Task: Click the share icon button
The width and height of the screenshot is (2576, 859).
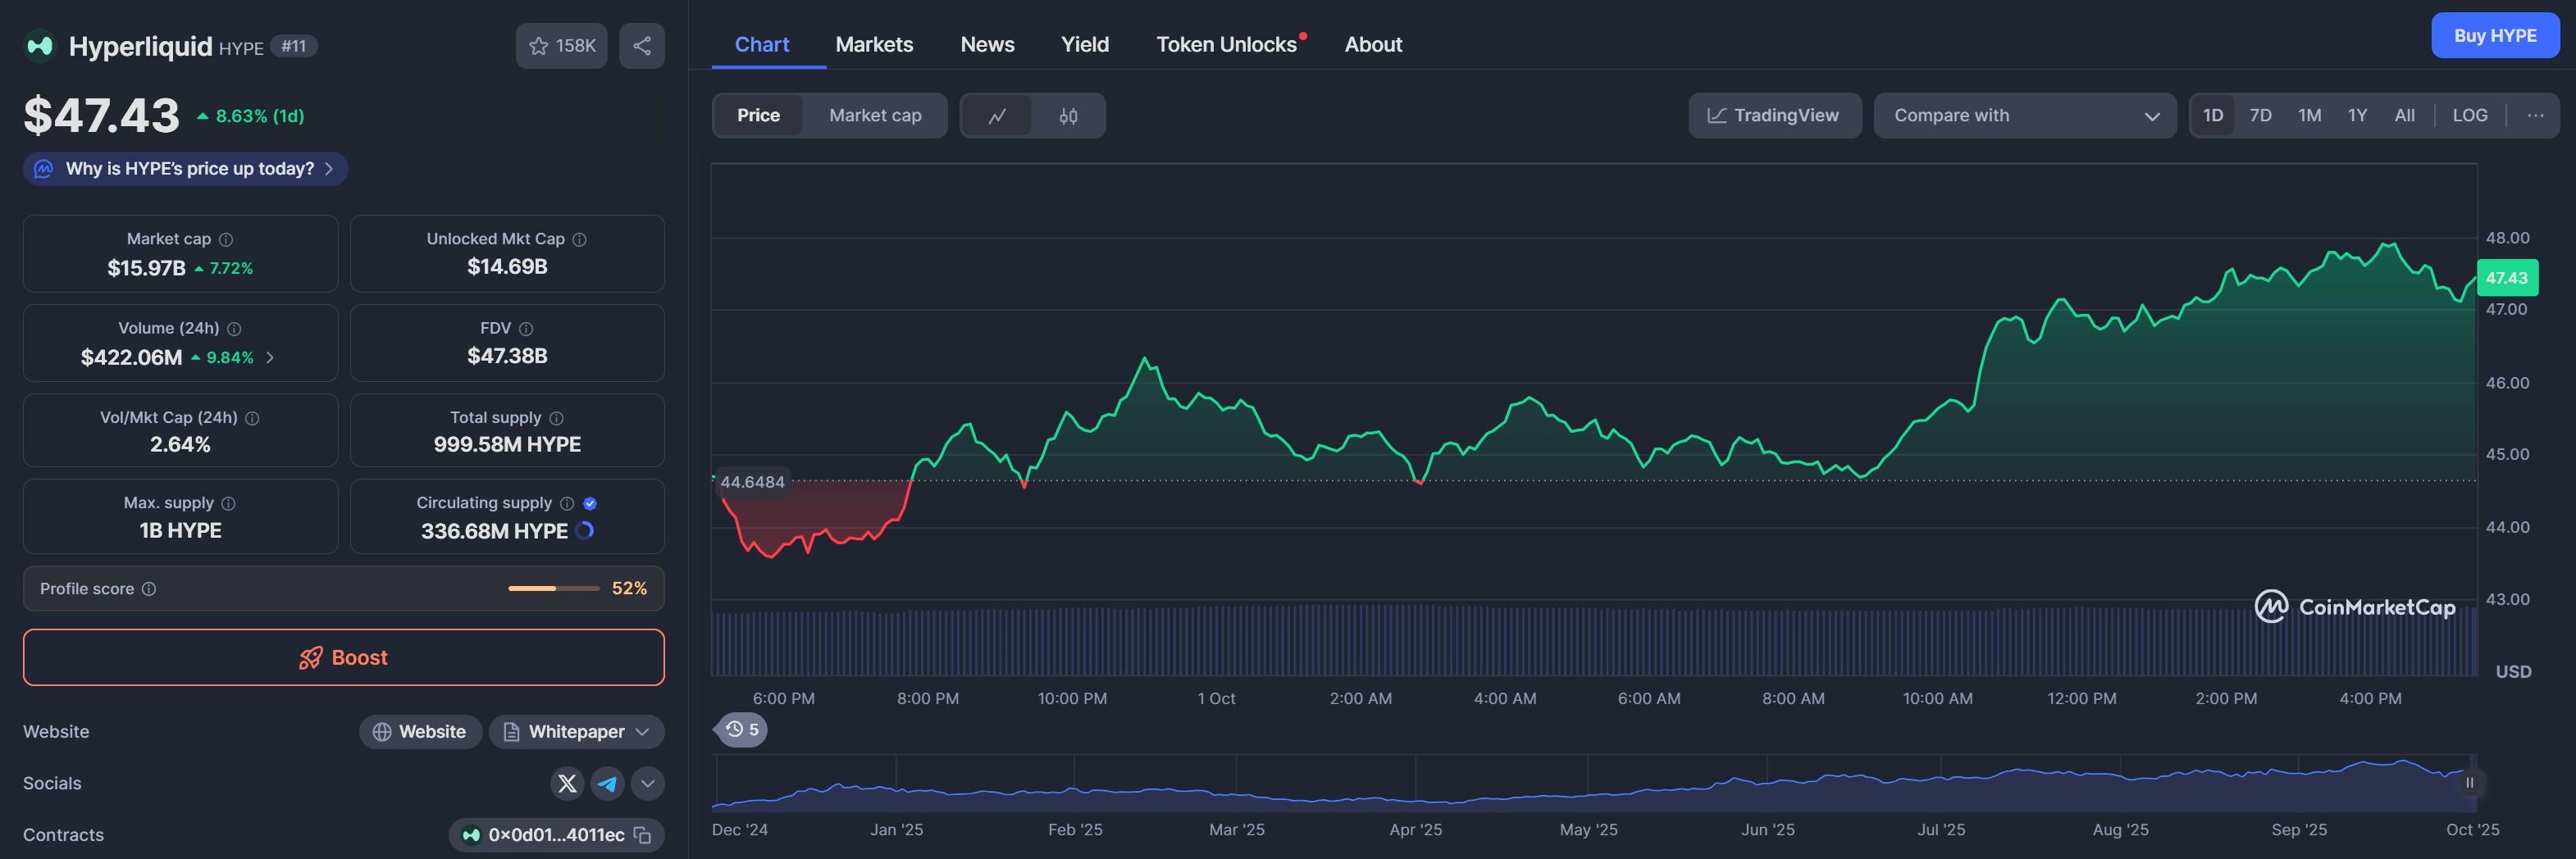Action: (x=642, y=46)
